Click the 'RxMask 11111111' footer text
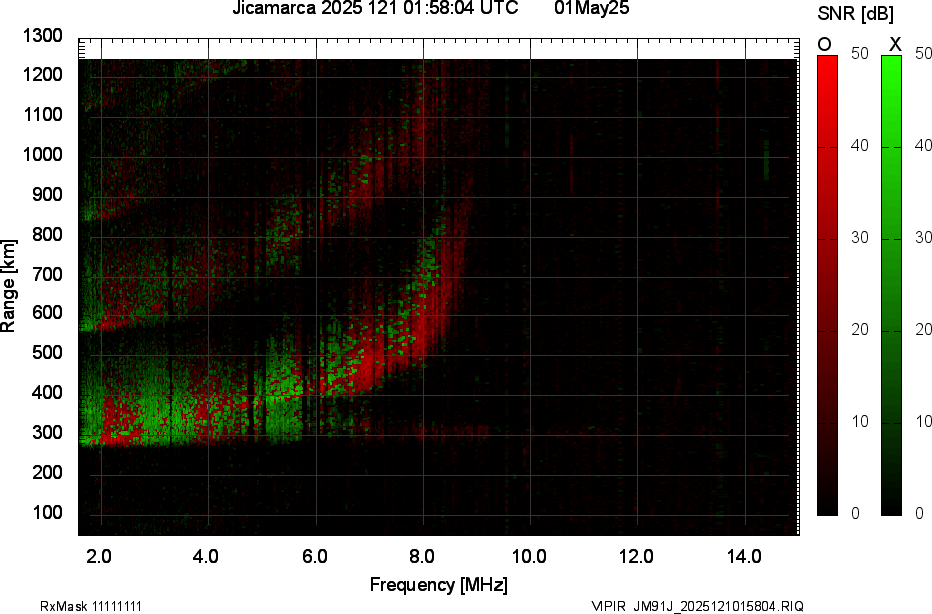The width and height of the screenshot is (932, 614). tap(91, 606)
